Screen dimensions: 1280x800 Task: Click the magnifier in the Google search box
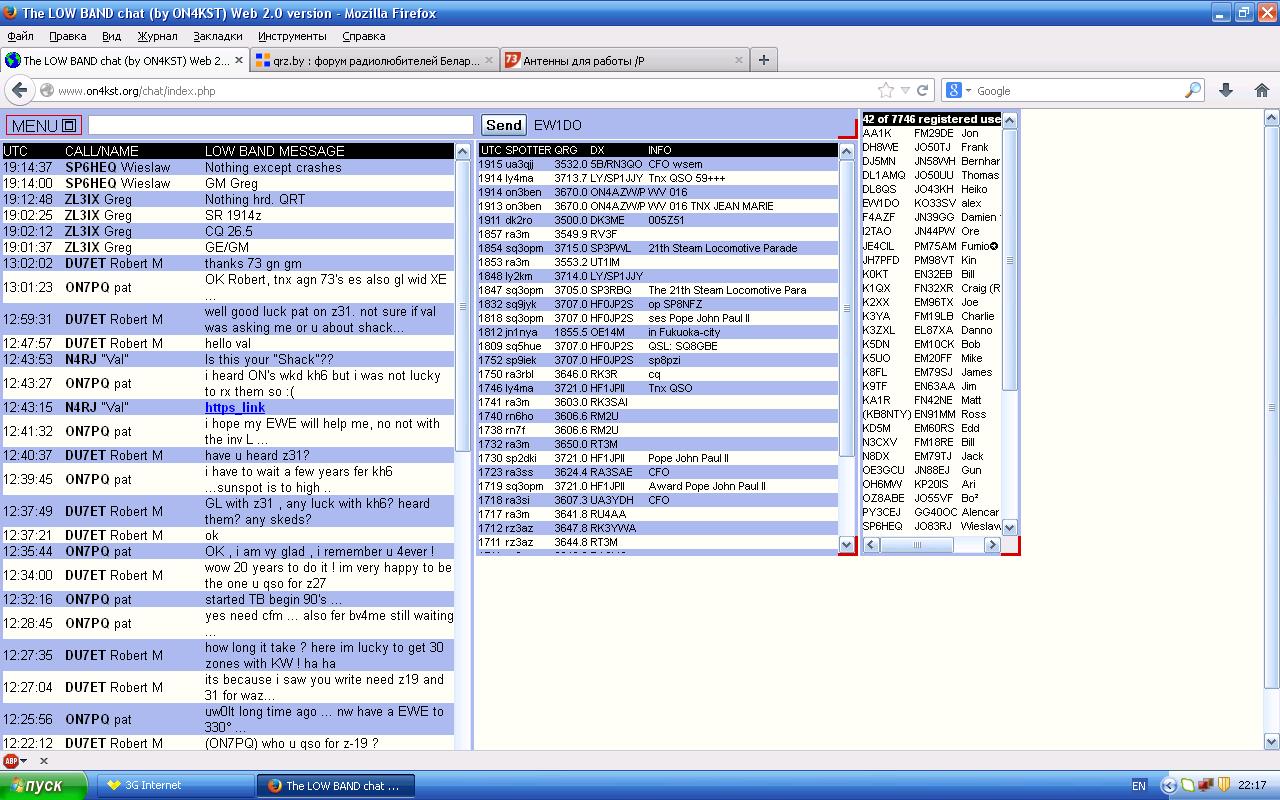1192,90
